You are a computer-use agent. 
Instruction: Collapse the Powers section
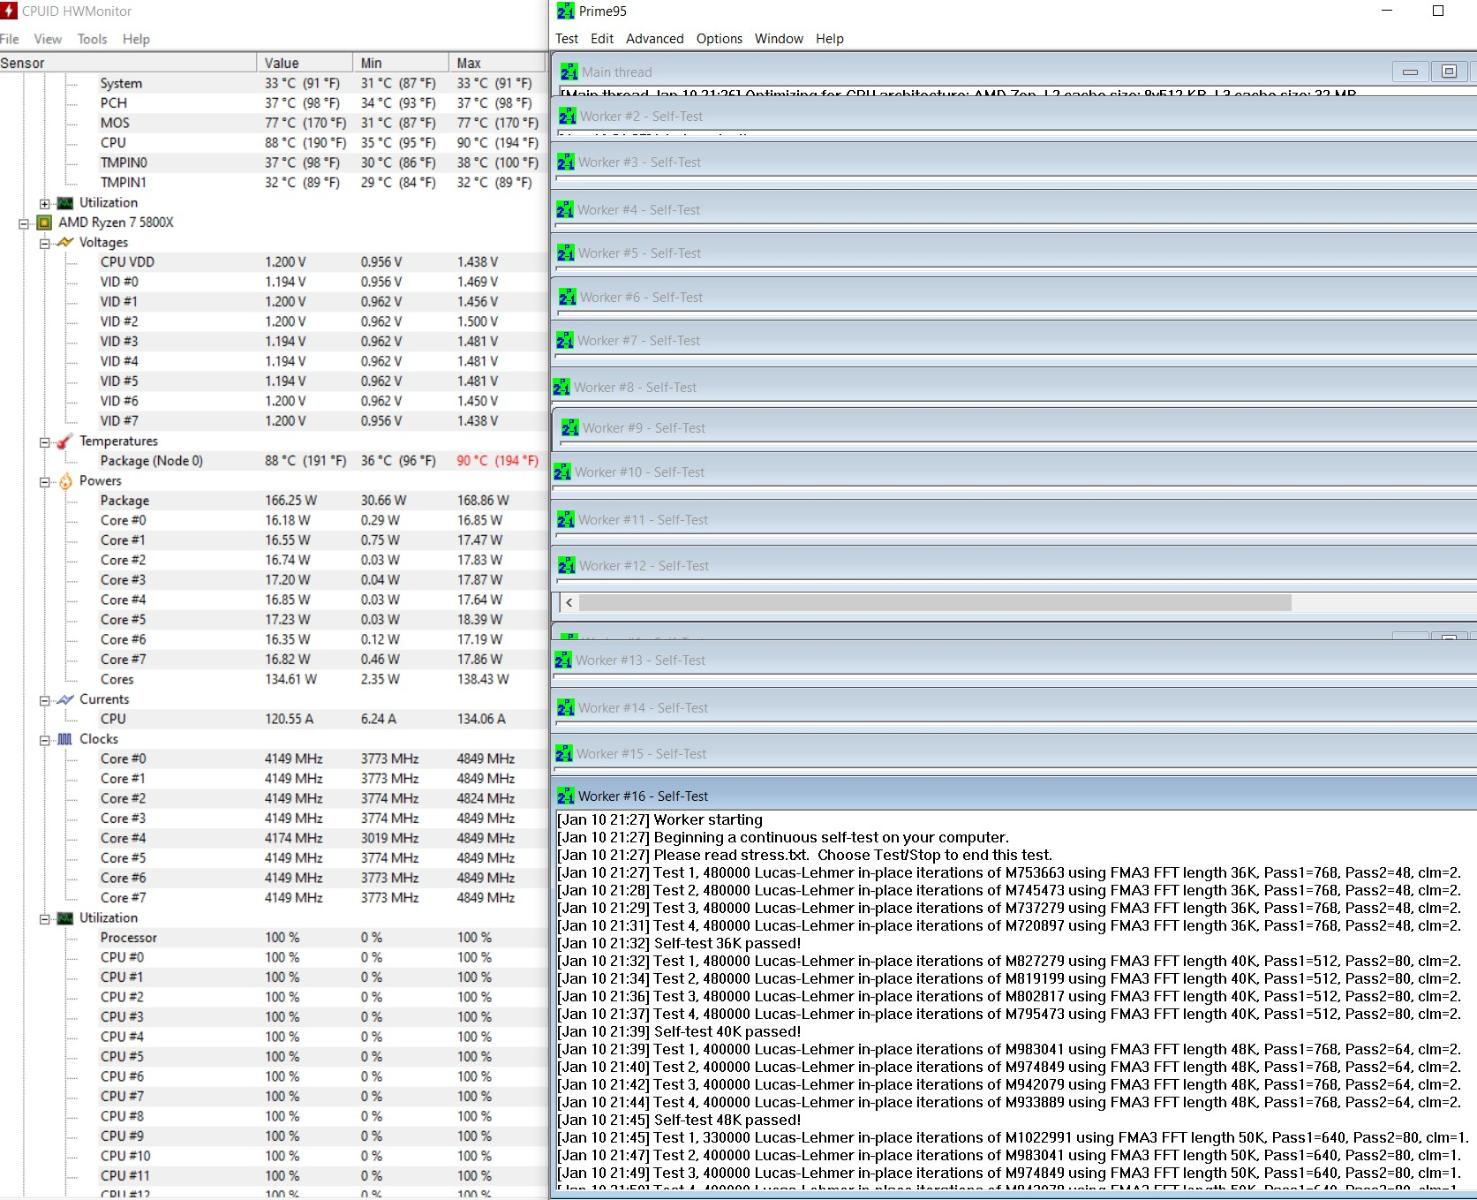pyautogui.click(x=44, y=482)
